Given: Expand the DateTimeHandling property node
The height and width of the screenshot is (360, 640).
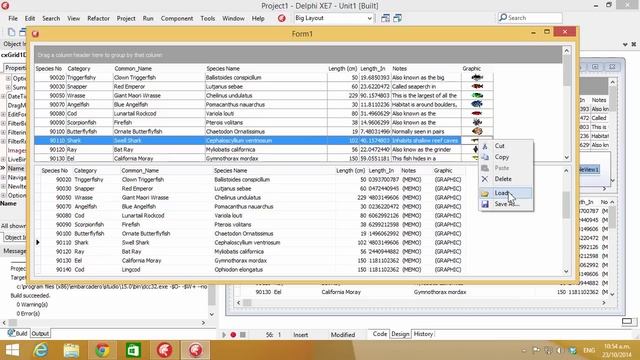Looking at the screenshot, I should click(3, 97).
